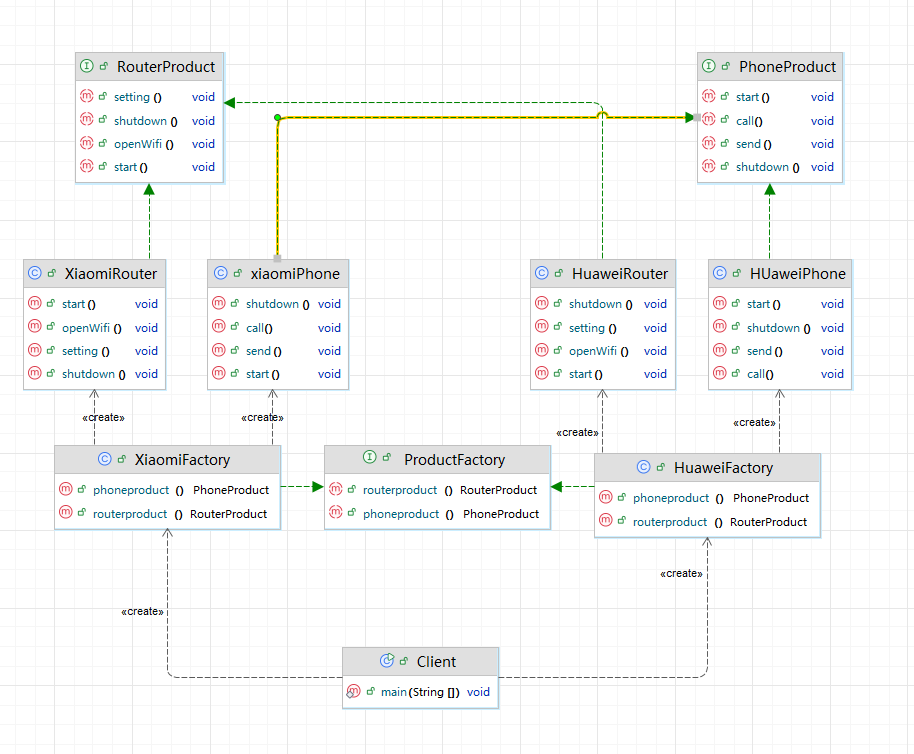The width and height of the screenshot is (914, 754).
Task: Click RouterProduct return type in ProductFactory
Action: (x=498, y=490)
